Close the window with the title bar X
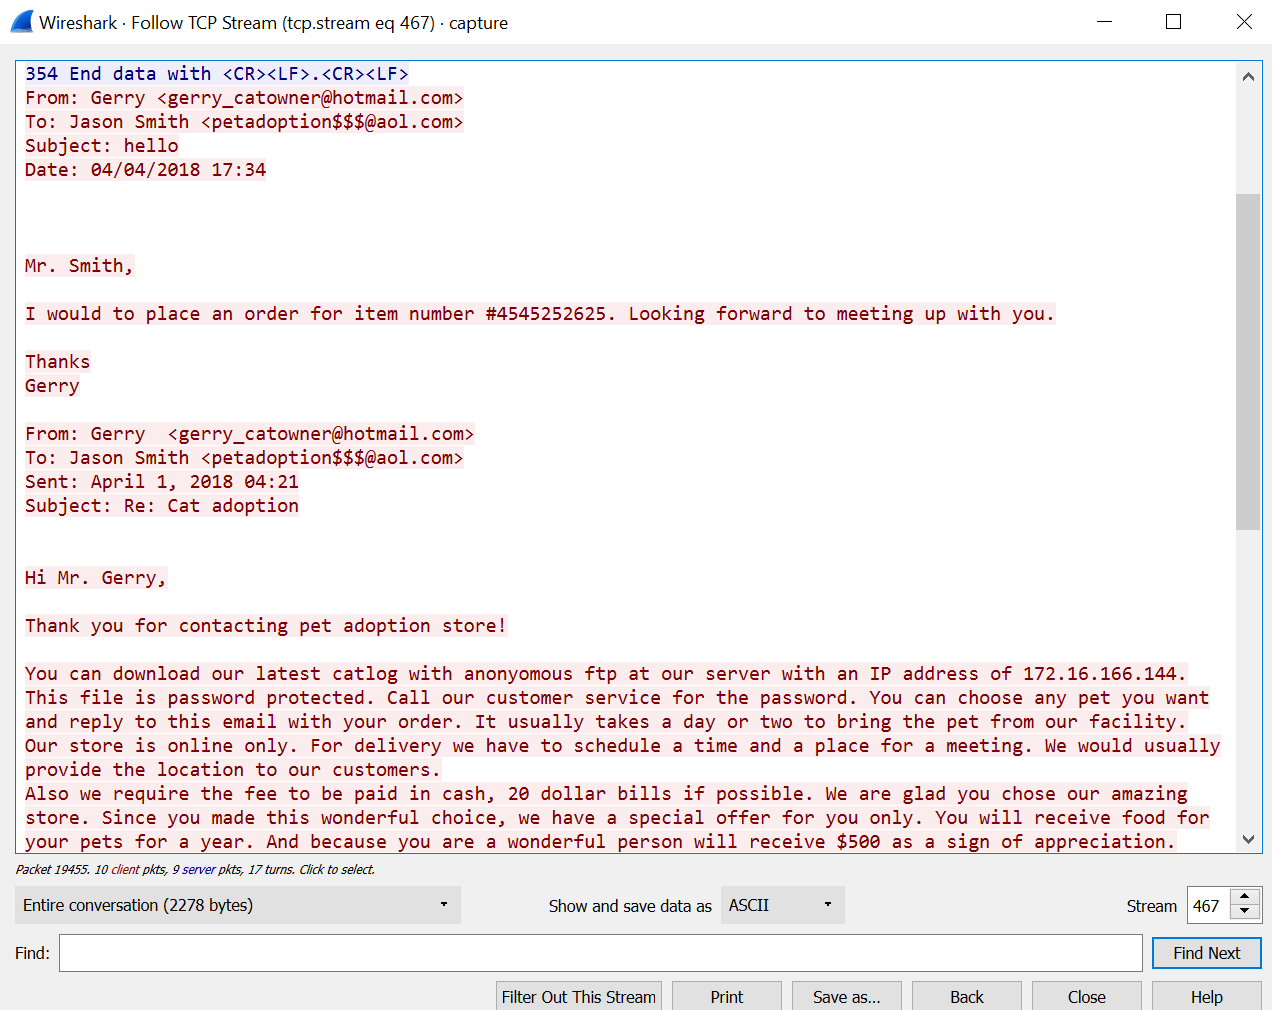Viewport: 1272px width, 1010px height. [1244, 21]
